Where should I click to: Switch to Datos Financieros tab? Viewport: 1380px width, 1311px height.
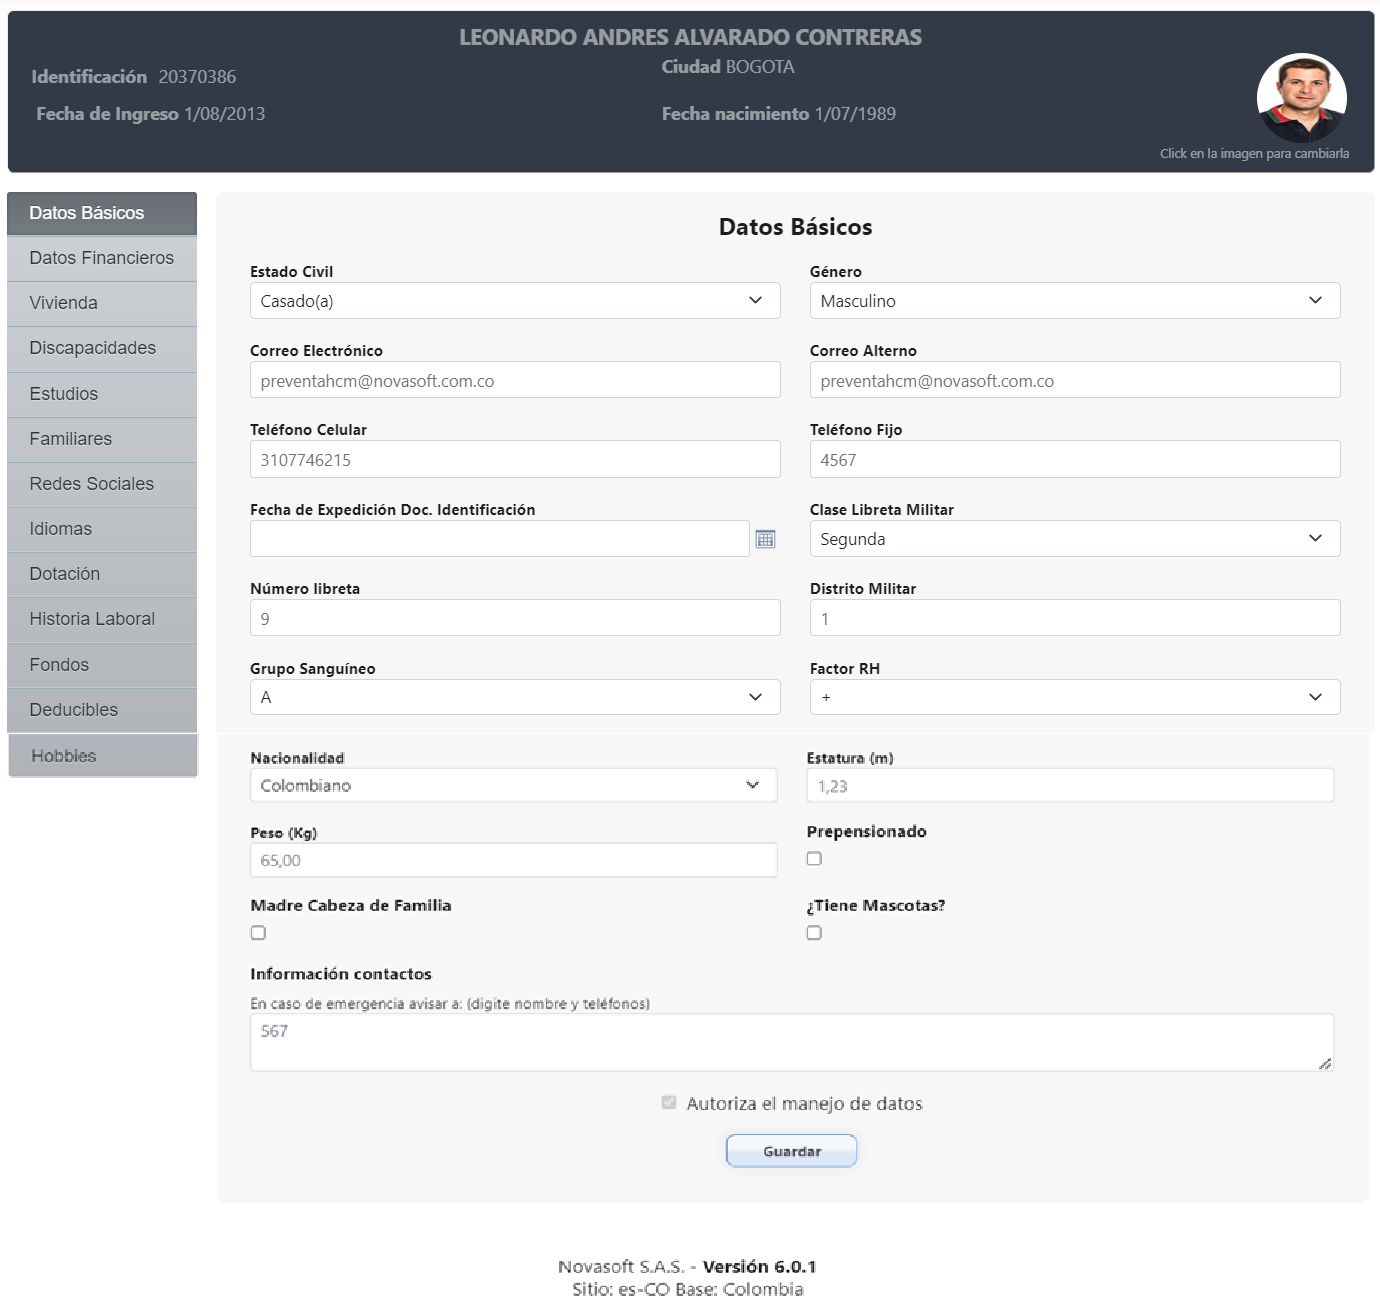click(102, 258)
